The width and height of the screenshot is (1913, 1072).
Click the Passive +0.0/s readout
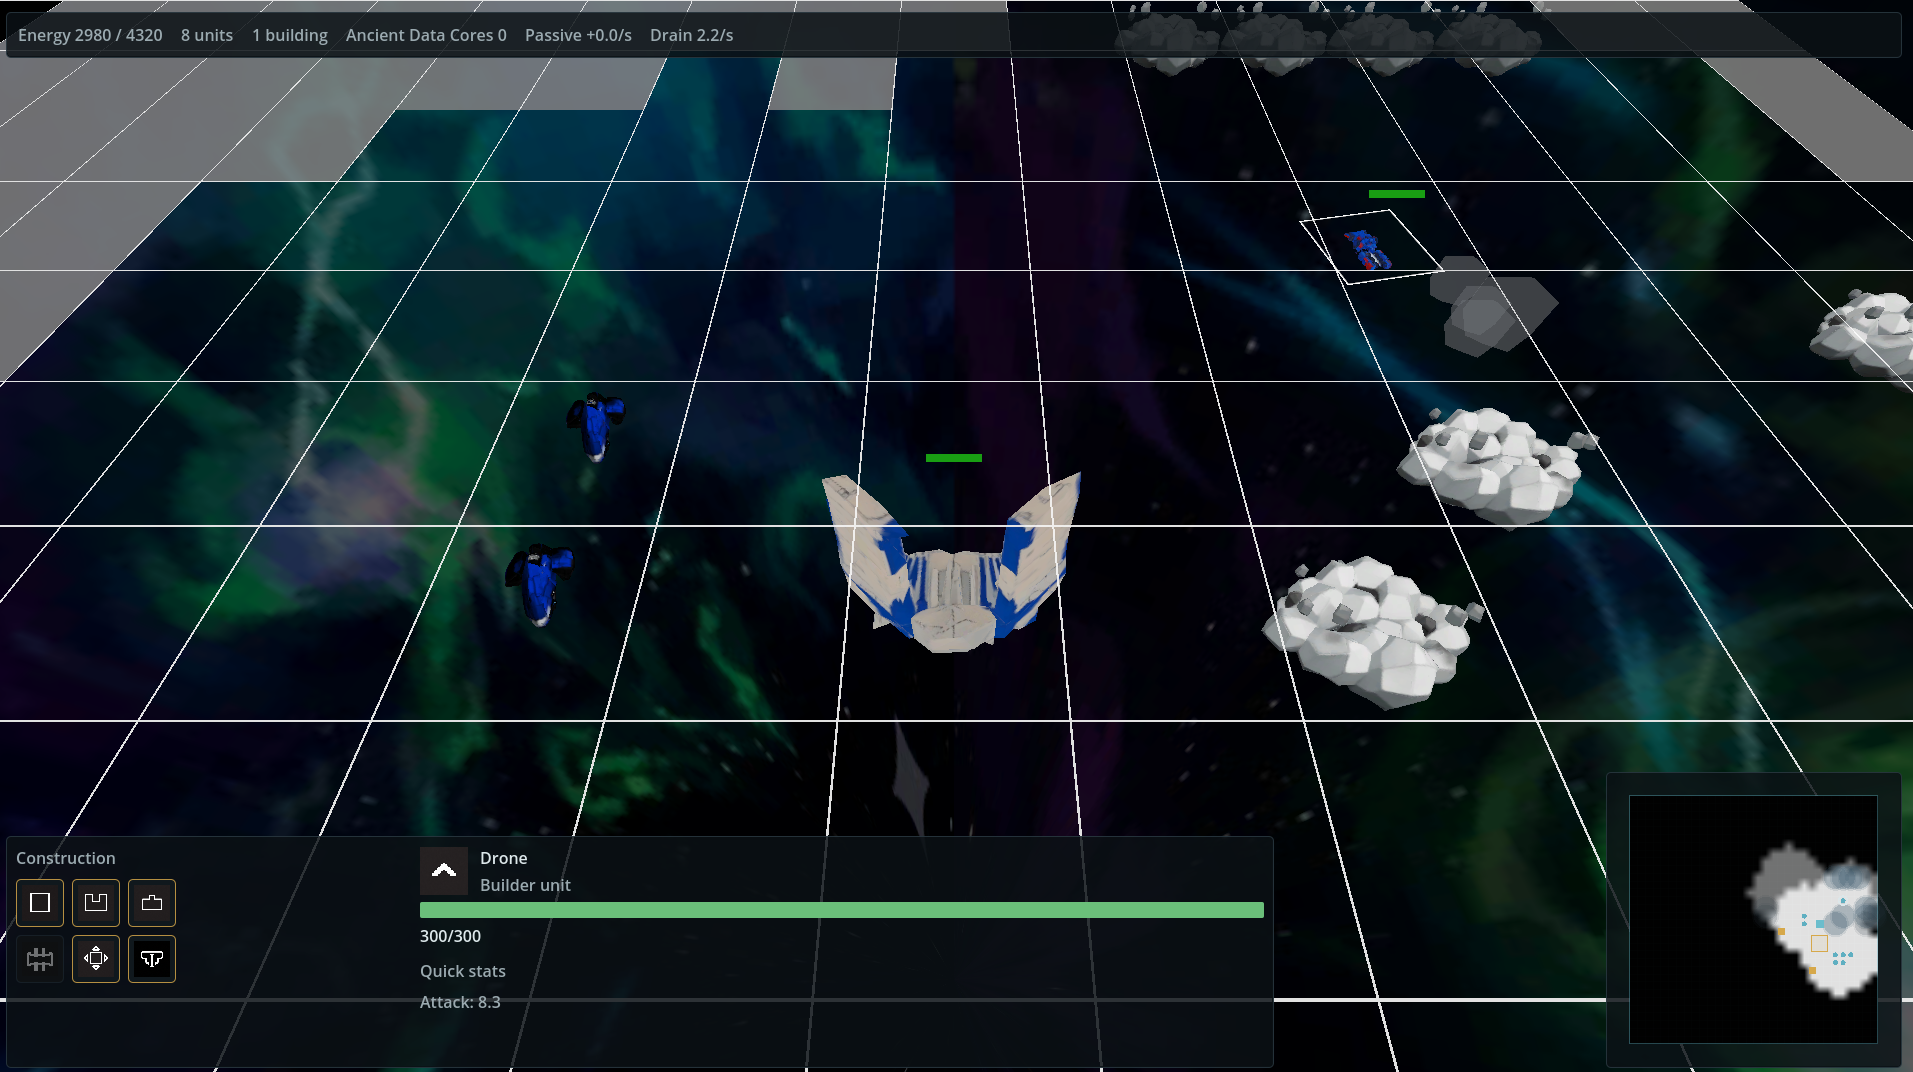578,35
